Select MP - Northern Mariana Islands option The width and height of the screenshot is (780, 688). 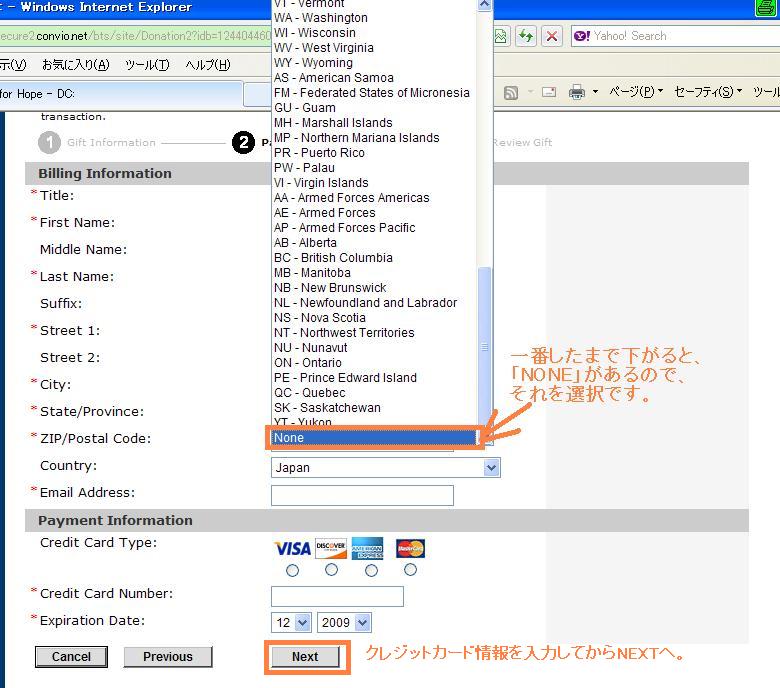point(374,138)
